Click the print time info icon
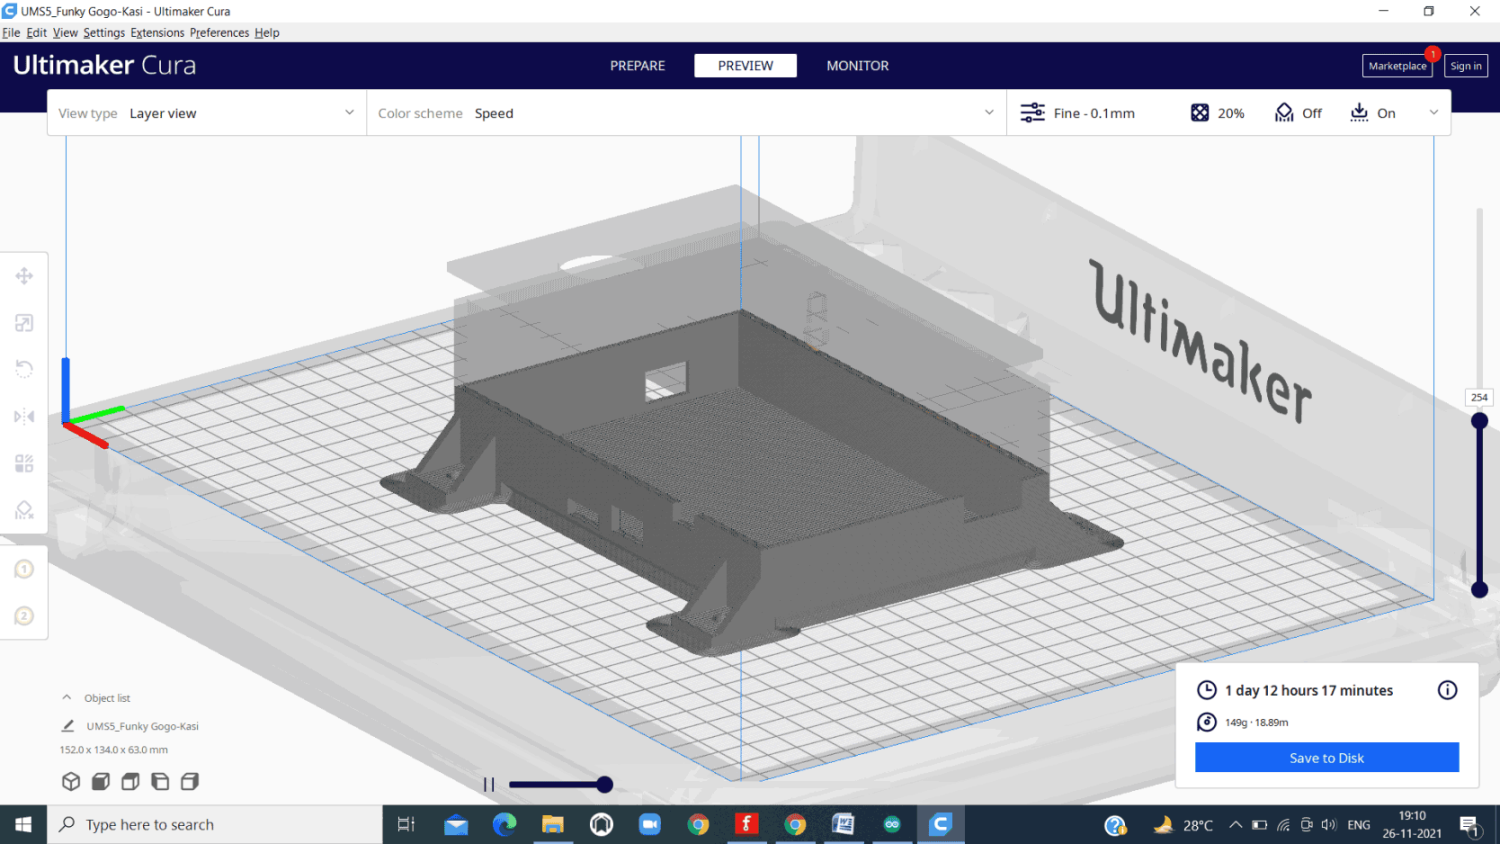Viewport: 1500px width, 844px height. [x=1447, y=690]
